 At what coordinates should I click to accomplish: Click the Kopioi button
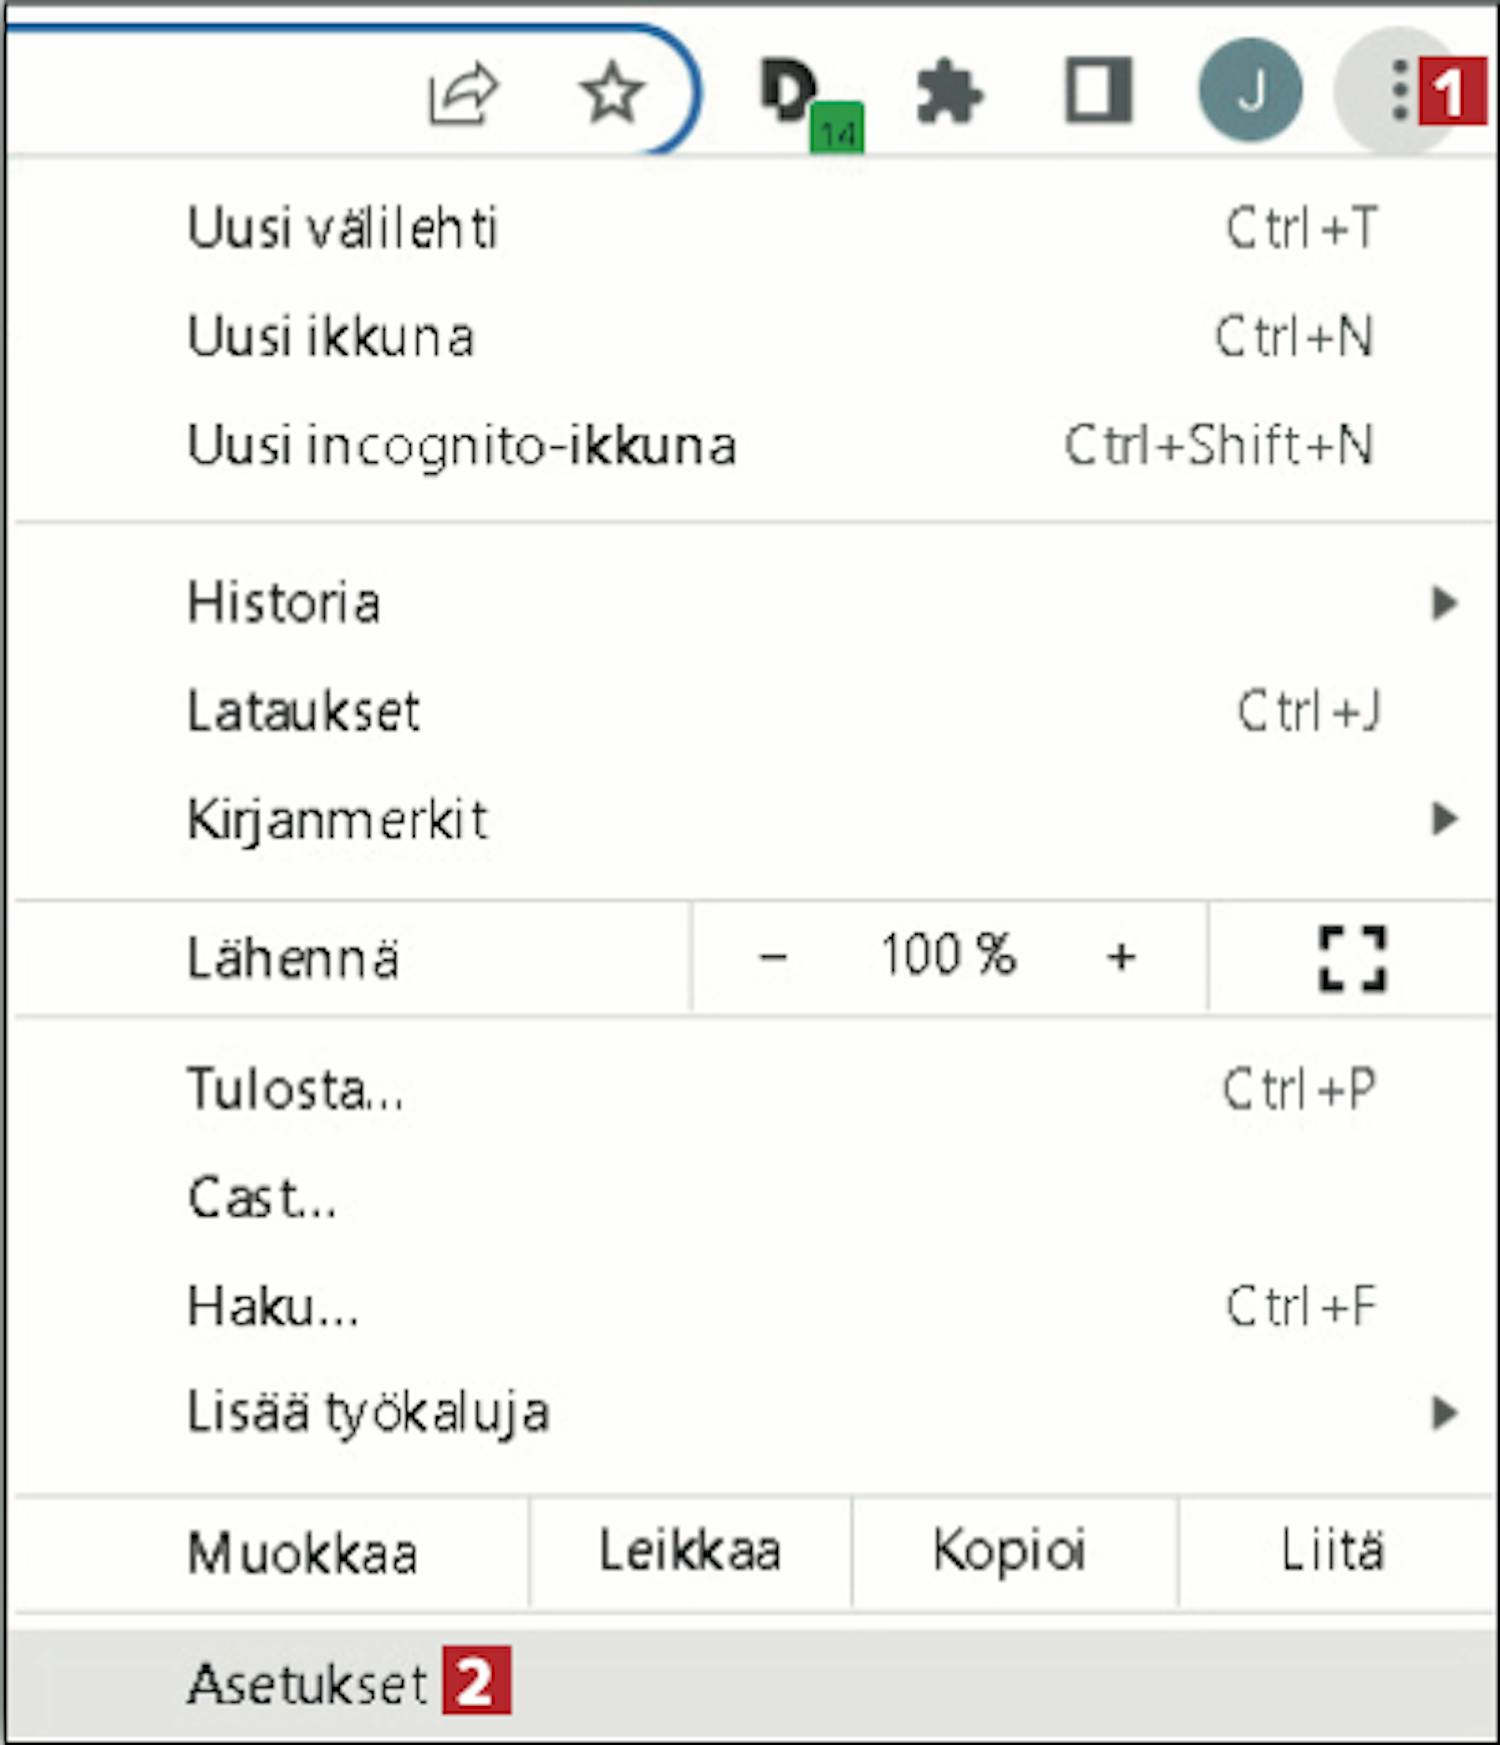[x=1014, y=1552]
